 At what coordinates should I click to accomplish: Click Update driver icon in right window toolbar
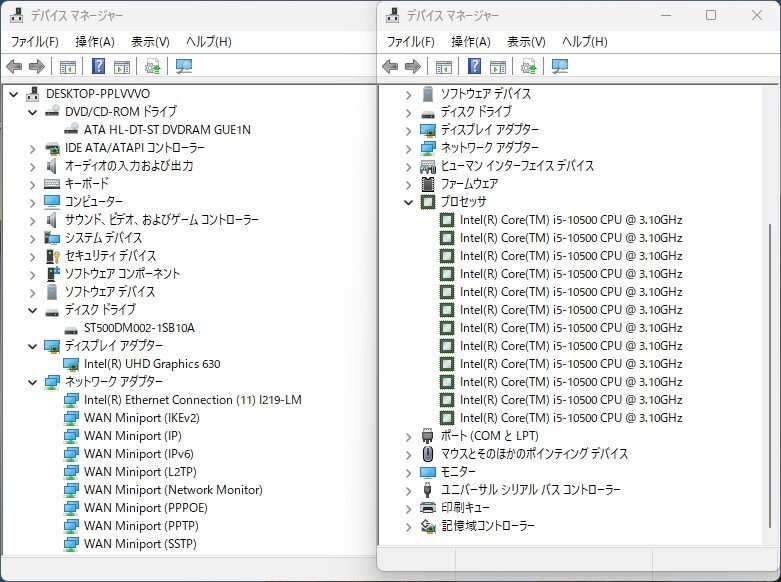pos(528,66)
